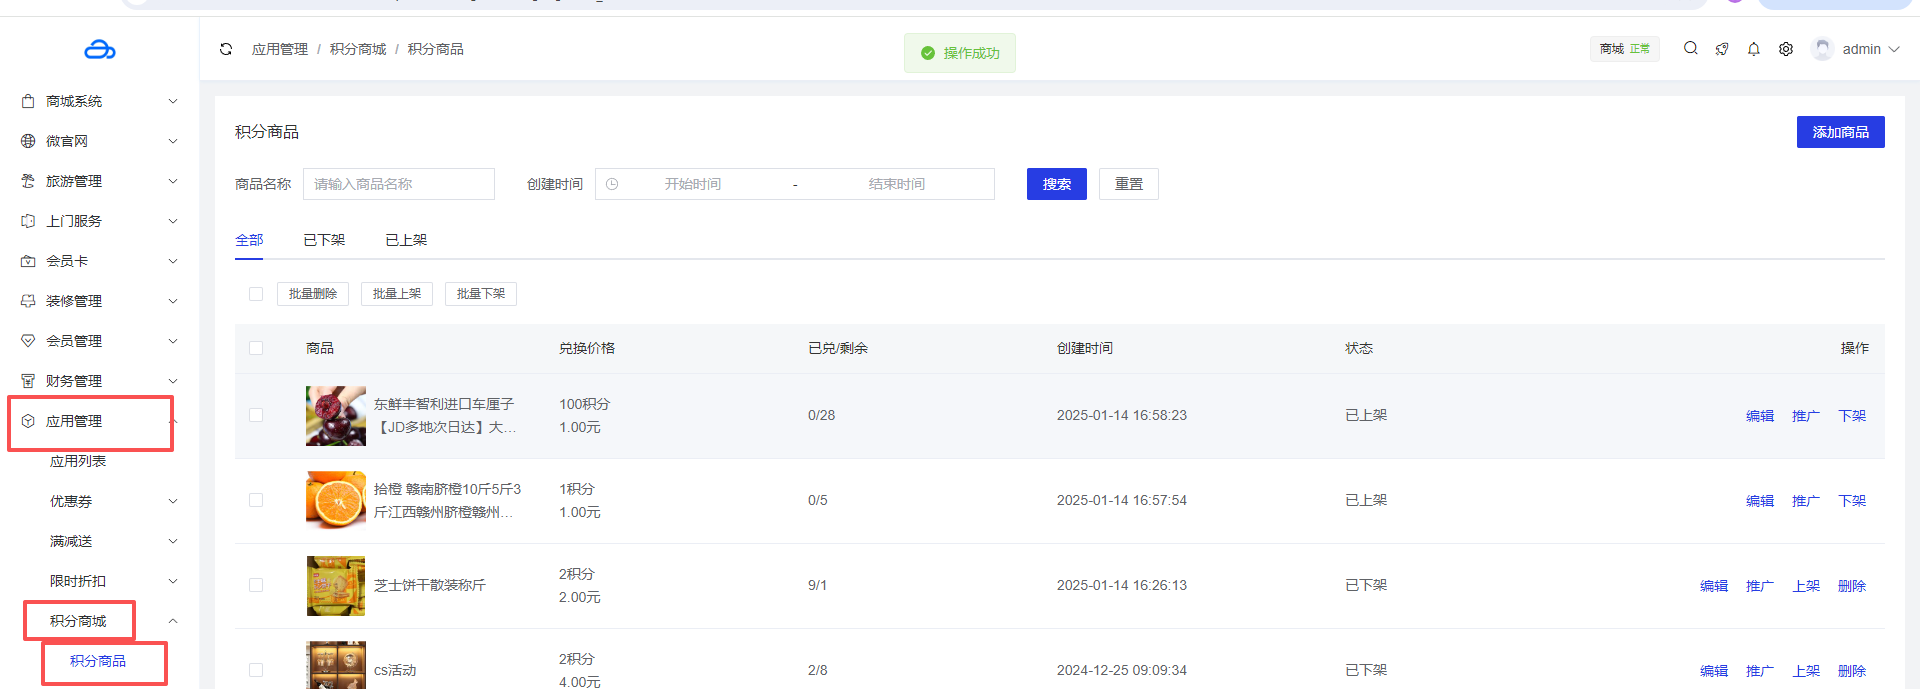Viewport: 1920px width, 689px height.
Task: Switch to the 已上架 tab
Action: 406,240
